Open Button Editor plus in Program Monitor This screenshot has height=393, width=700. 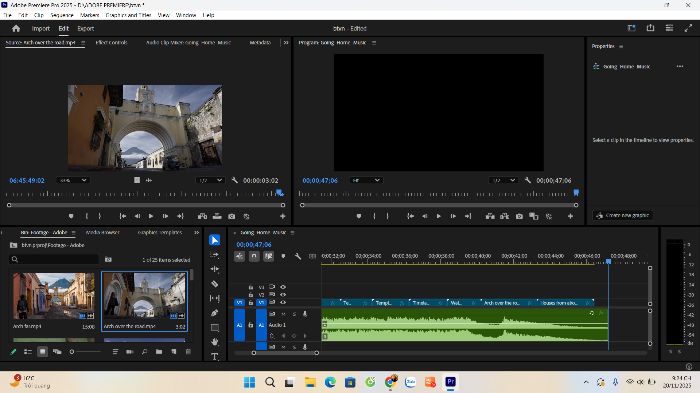coord(570,216)
